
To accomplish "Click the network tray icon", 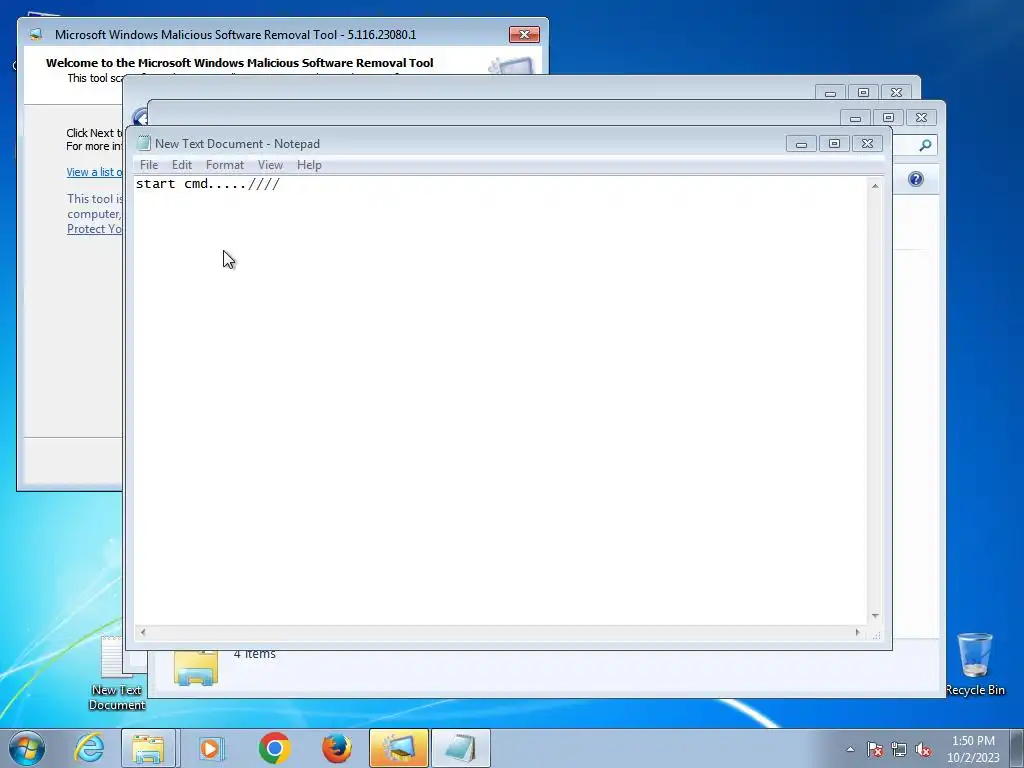I will click(x=899, y=749).
